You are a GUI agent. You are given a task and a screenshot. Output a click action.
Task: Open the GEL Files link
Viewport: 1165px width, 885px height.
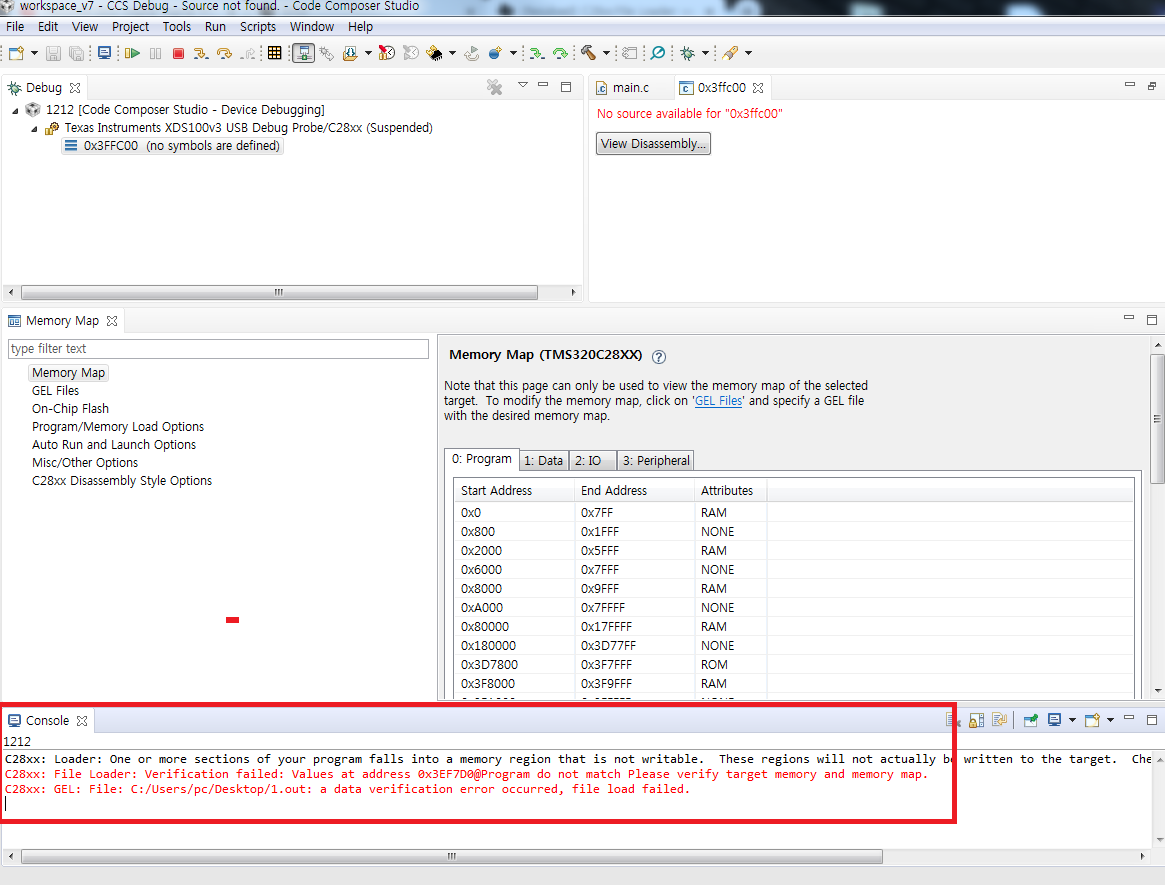[x=718, y=402]
